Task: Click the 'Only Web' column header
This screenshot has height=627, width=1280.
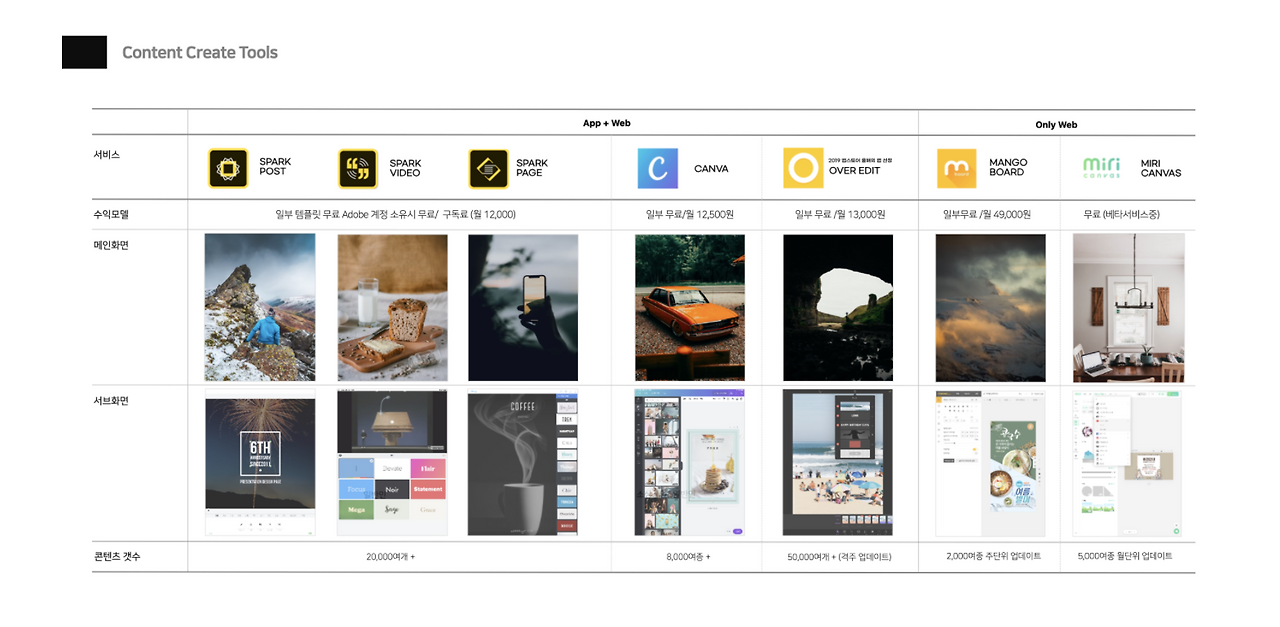Action: pyautogui.click(x=1056, y=125)
